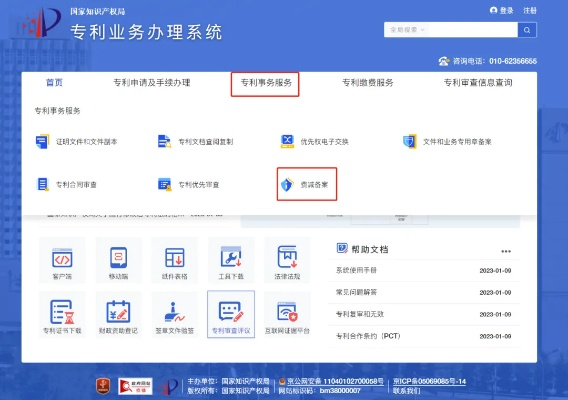The width and height of the screenshot is (568, 400).
Task: Open 文件和业务专用章备案 icon
Action: point(410,141)
